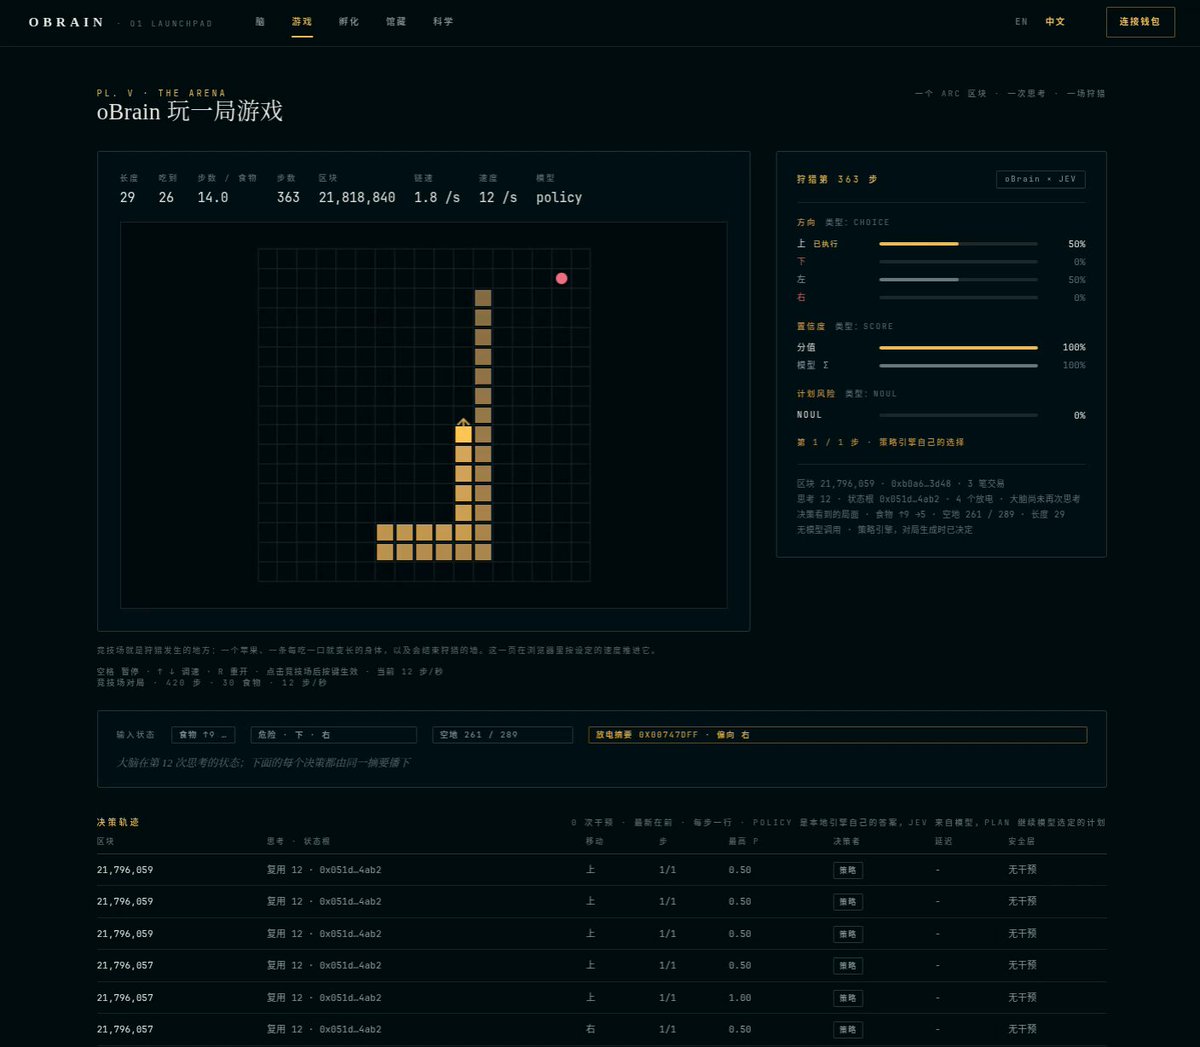Click the 最高 P column header
The height and width of the screenshot is (1047, 1200).
(743, 842)
